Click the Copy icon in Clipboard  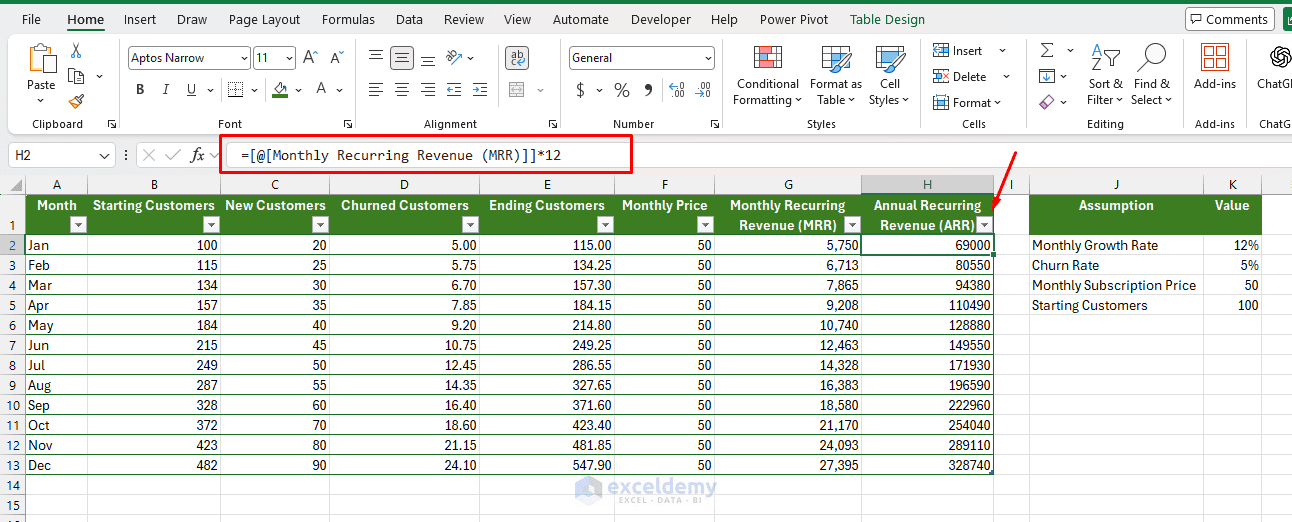[76, 76]
